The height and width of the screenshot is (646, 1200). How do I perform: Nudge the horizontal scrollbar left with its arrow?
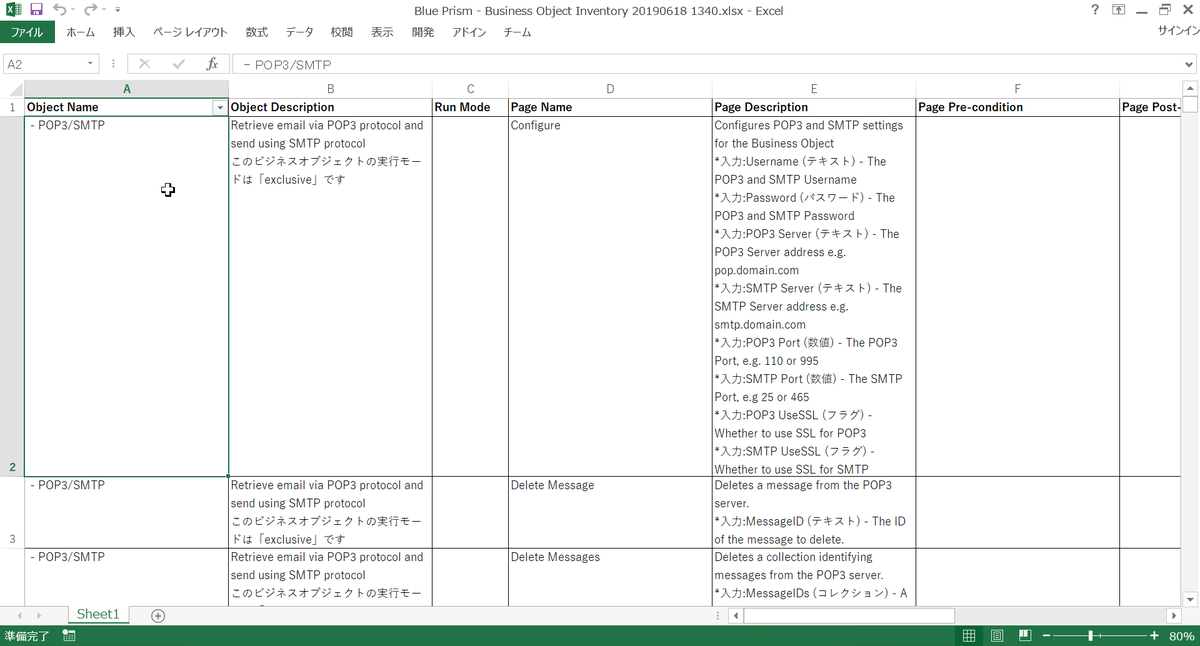pos(736,616)
